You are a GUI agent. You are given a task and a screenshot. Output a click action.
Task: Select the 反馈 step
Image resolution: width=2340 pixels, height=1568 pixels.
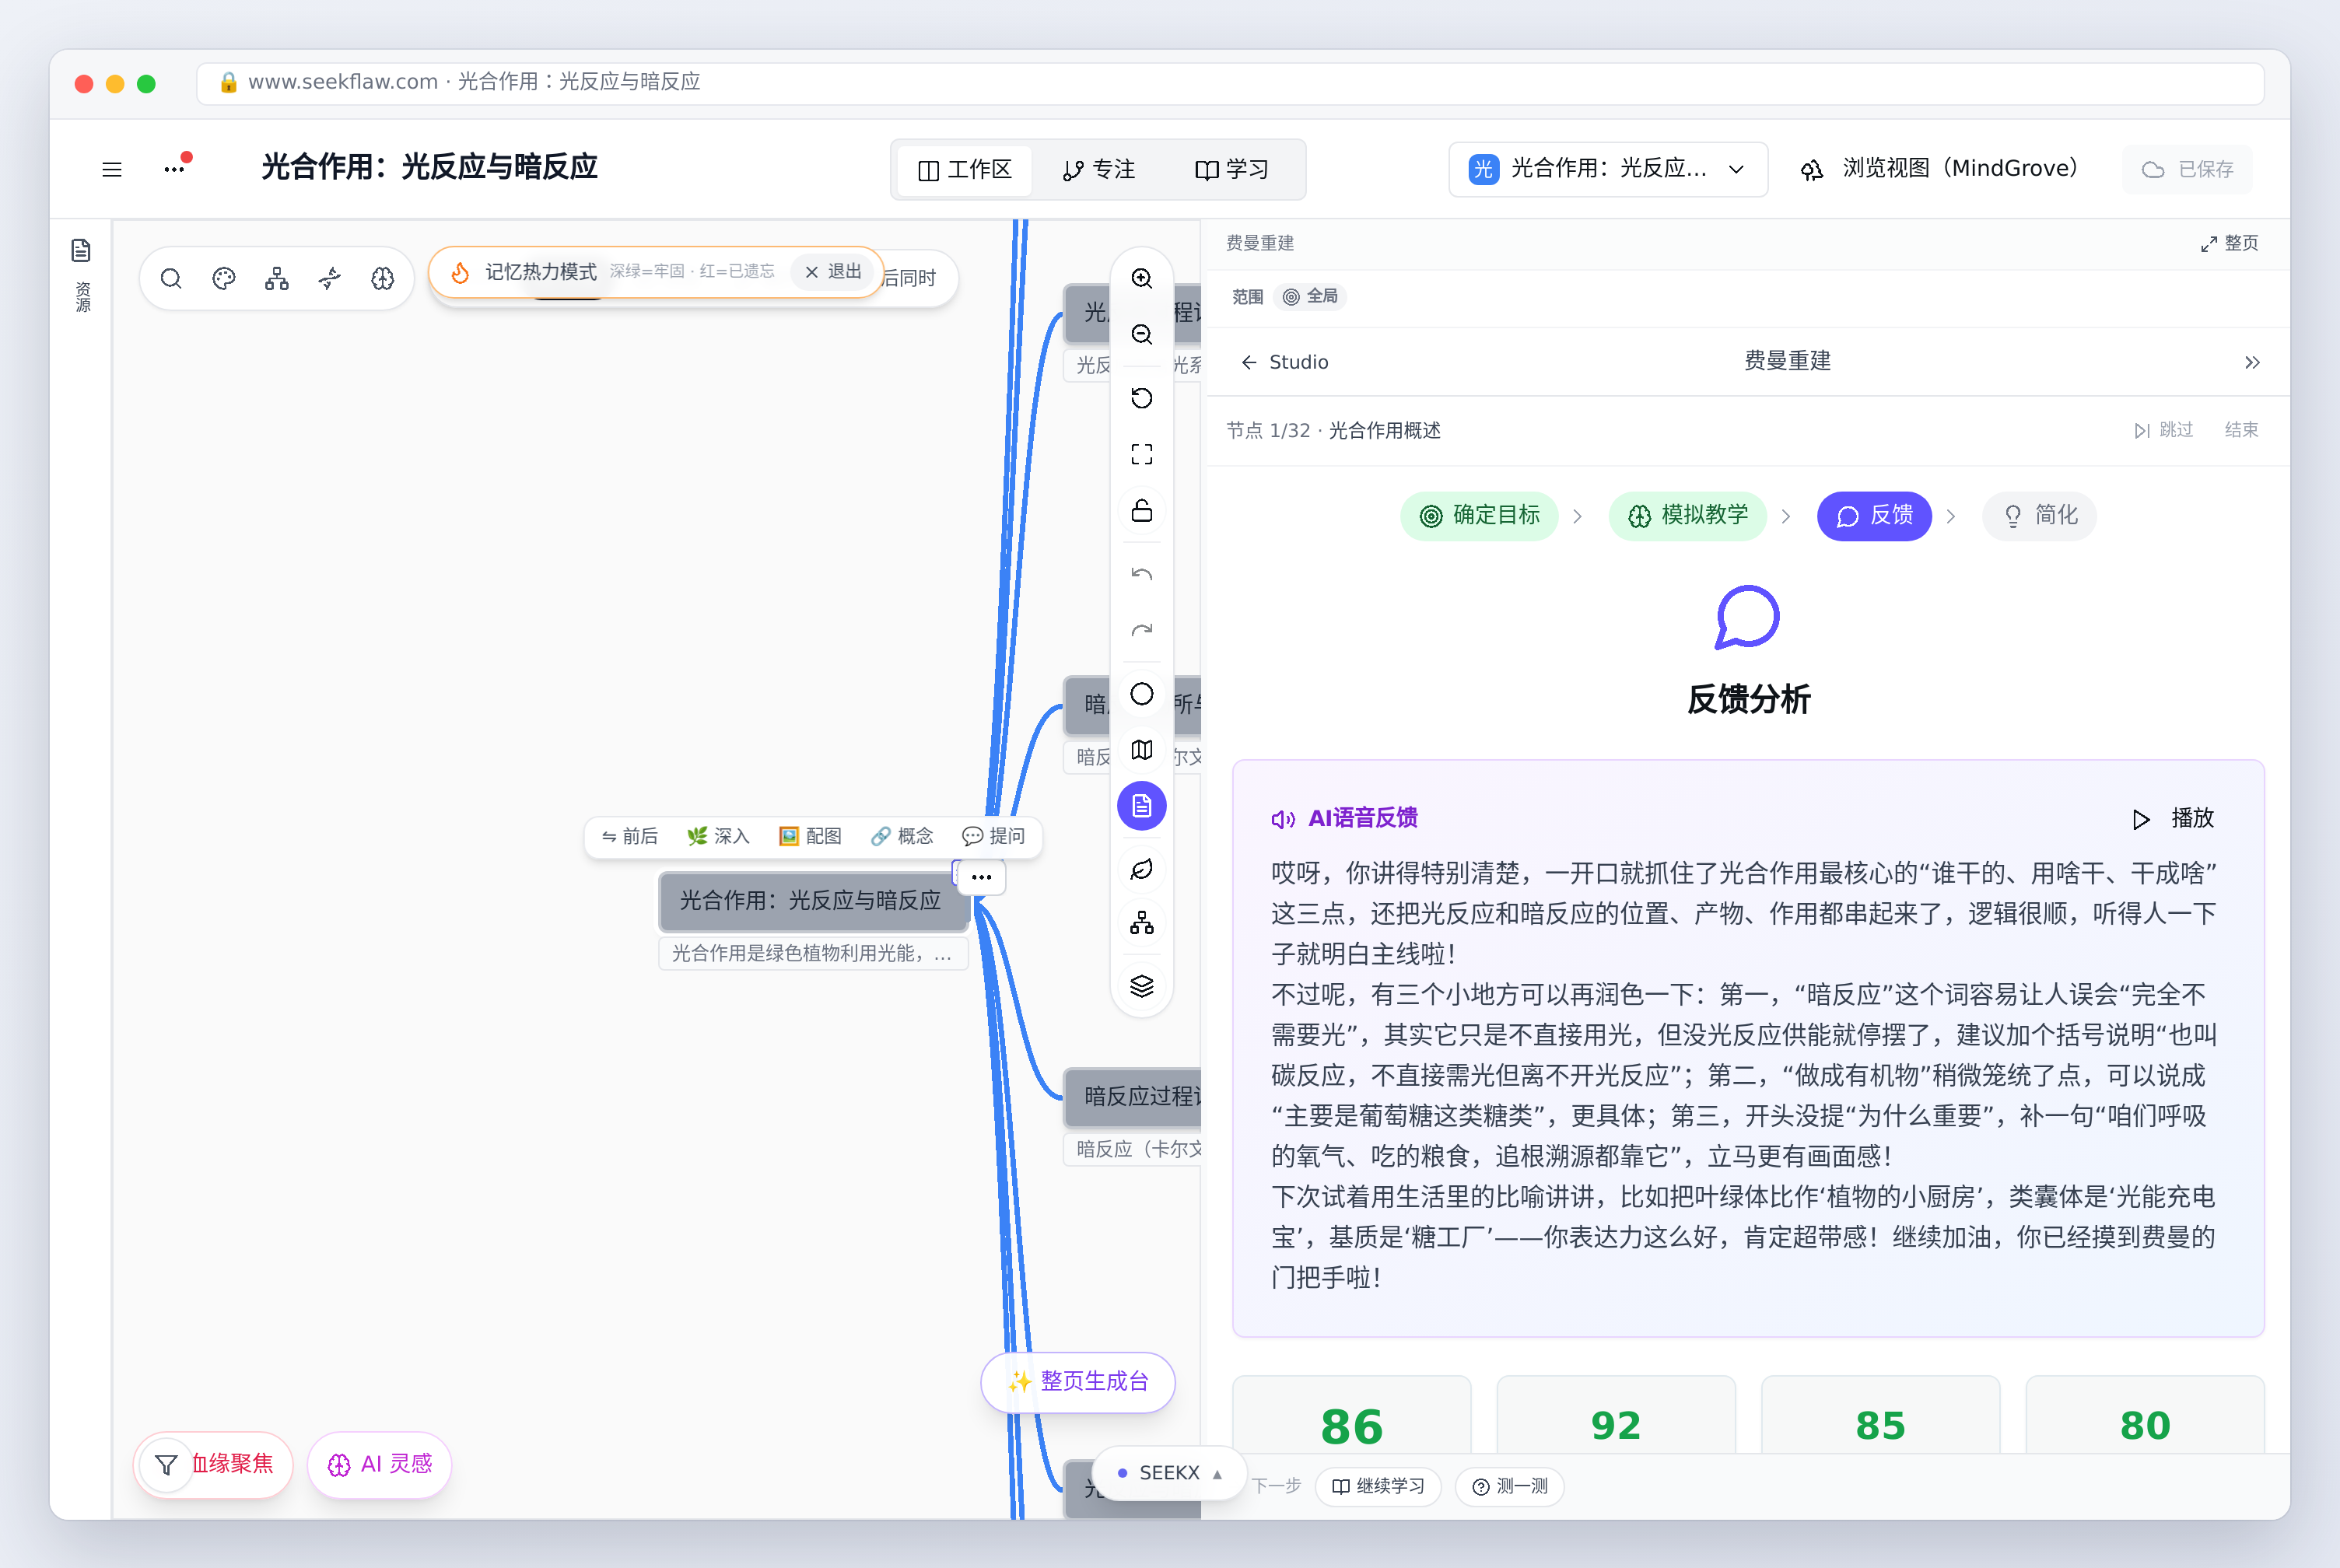pyautogui.click(x=1874, y=516)
